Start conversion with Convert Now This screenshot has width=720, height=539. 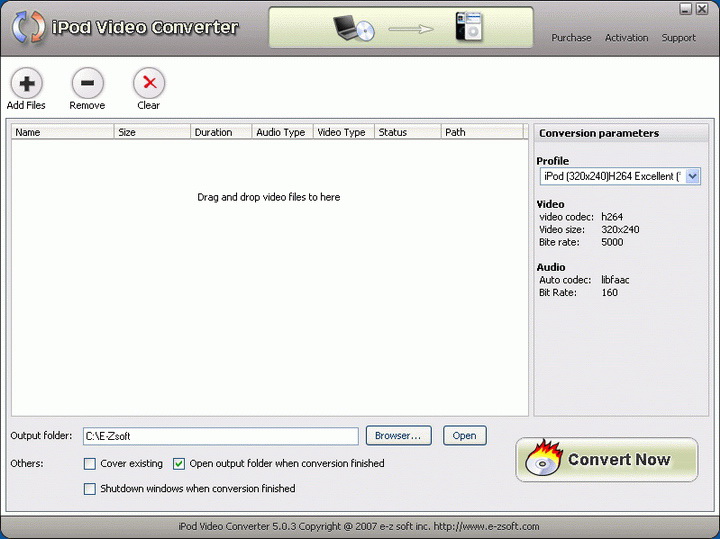[x=607, y=460]
